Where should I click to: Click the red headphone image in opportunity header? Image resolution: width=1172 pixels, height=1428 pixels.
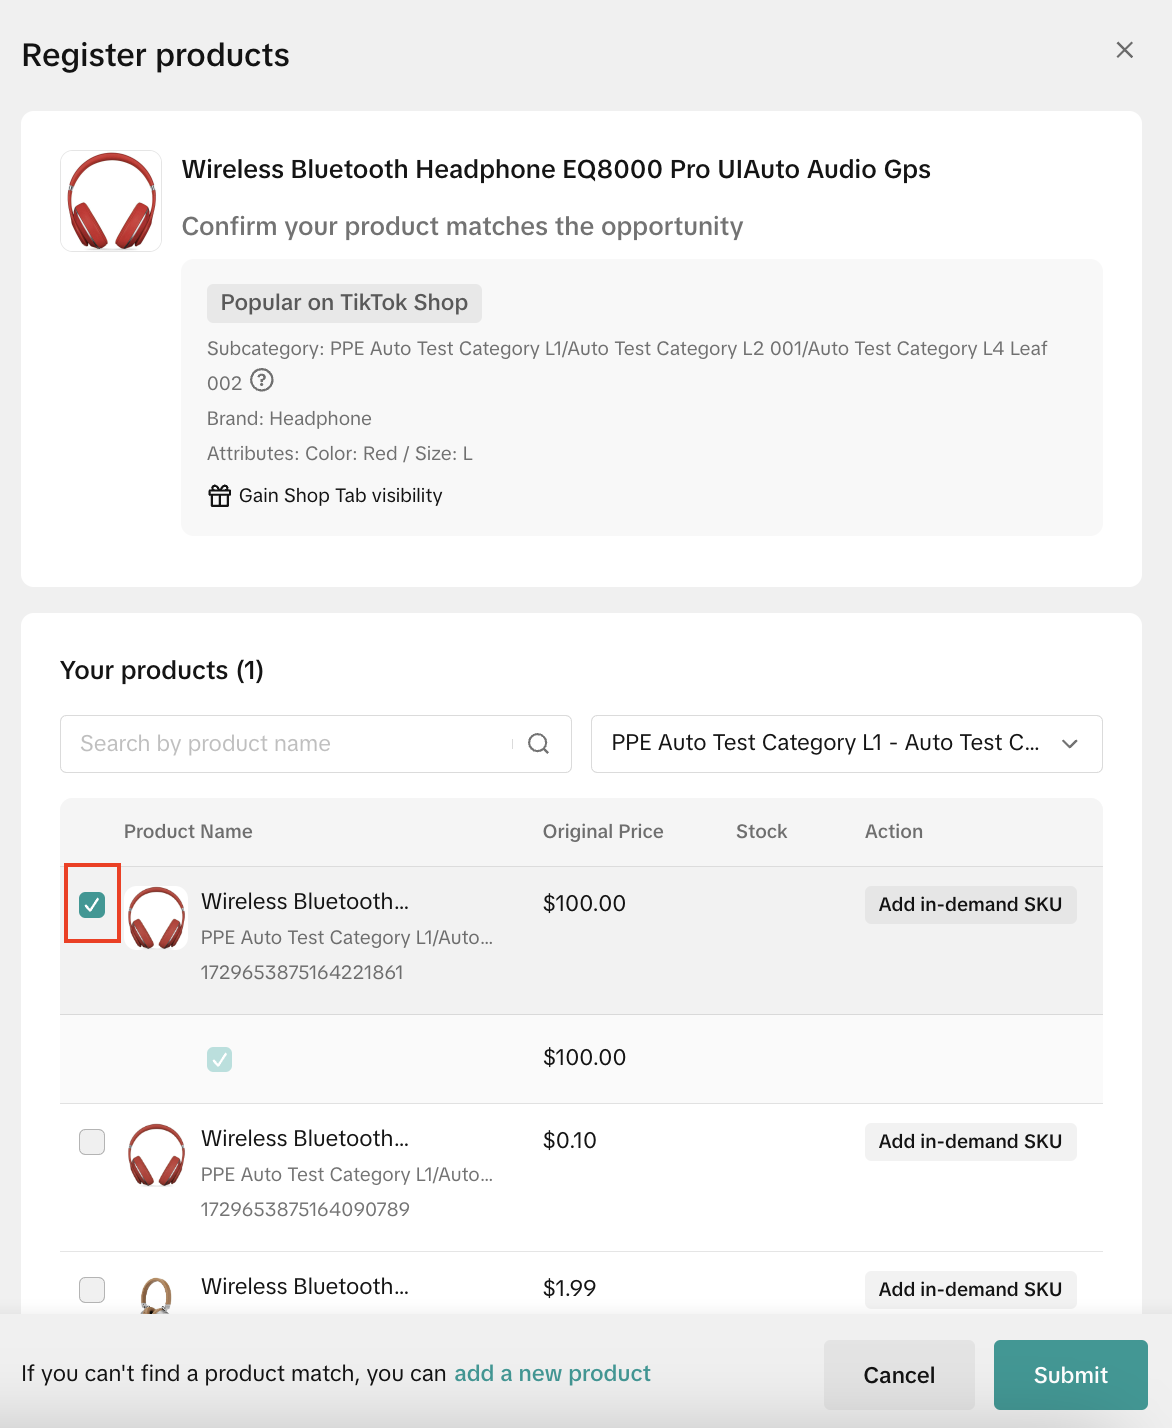pos(111,201)
